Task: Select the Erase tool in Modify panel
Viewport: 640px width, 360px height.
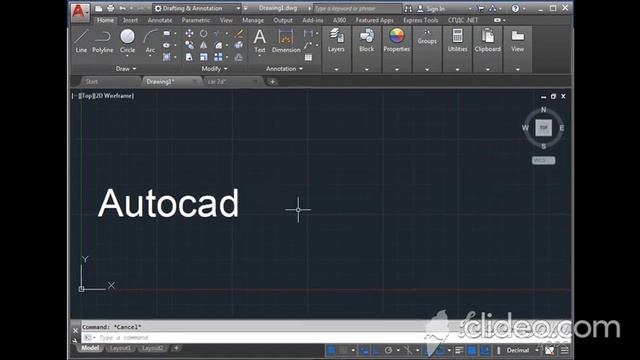Action: (239, 33)
